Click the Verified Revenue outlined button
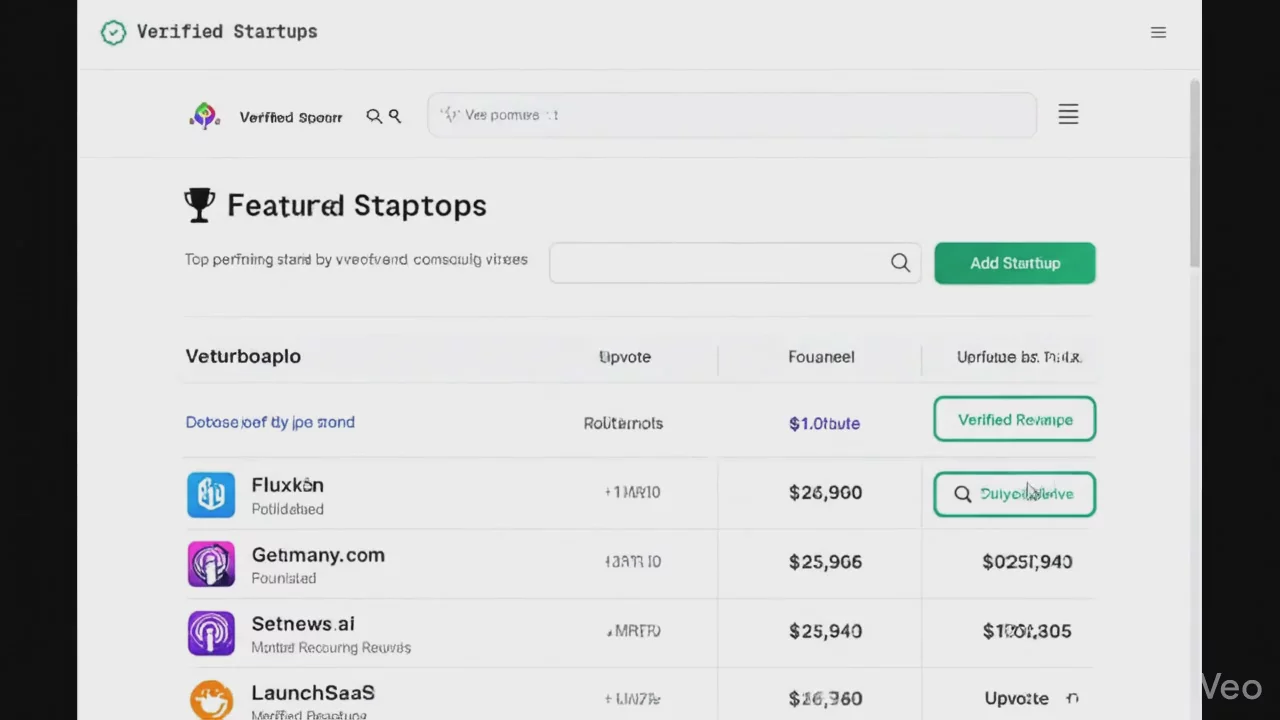Image resolution: width=1280 pixels, height=720 pixels. (1015, 419)
